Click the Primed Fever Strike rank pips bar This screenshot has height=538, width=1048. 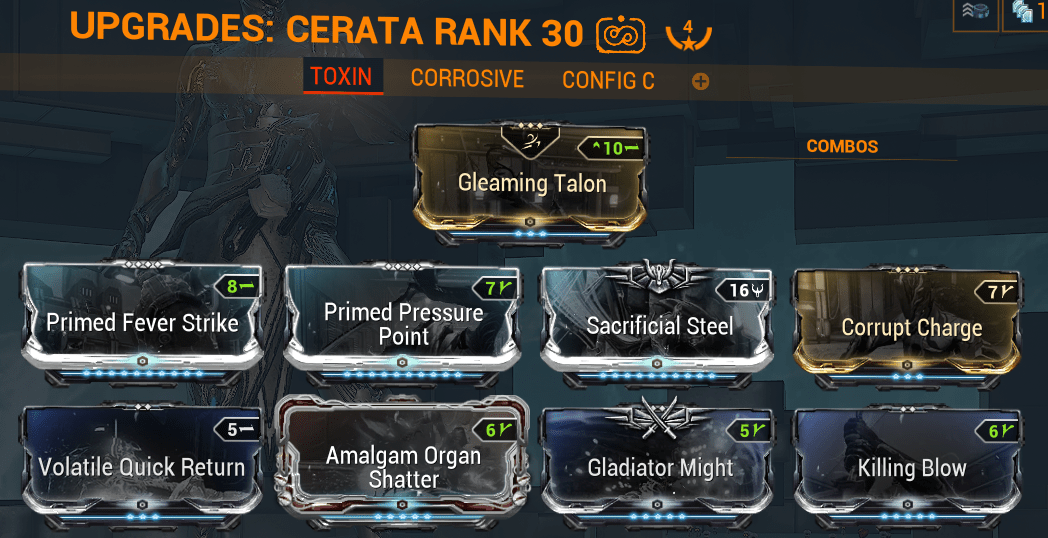[x=142, y=374]
